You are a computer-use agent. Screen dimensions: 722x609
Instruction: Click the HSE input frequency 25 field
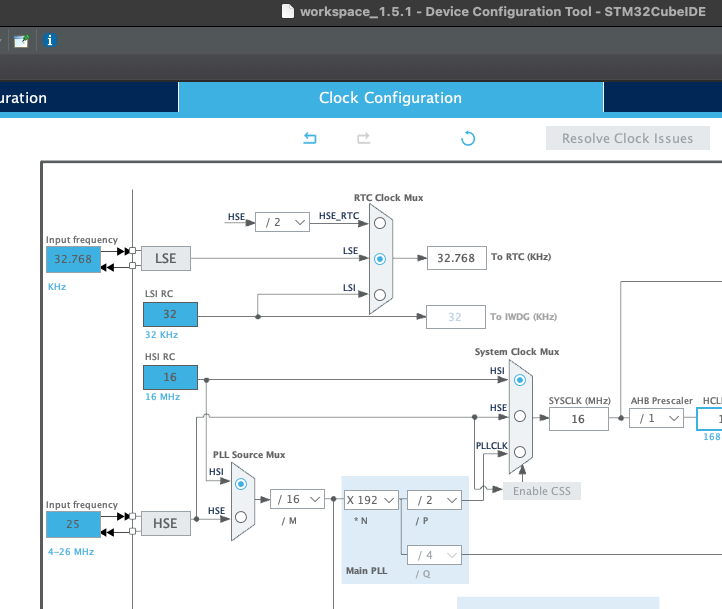(x=73, y=524)
